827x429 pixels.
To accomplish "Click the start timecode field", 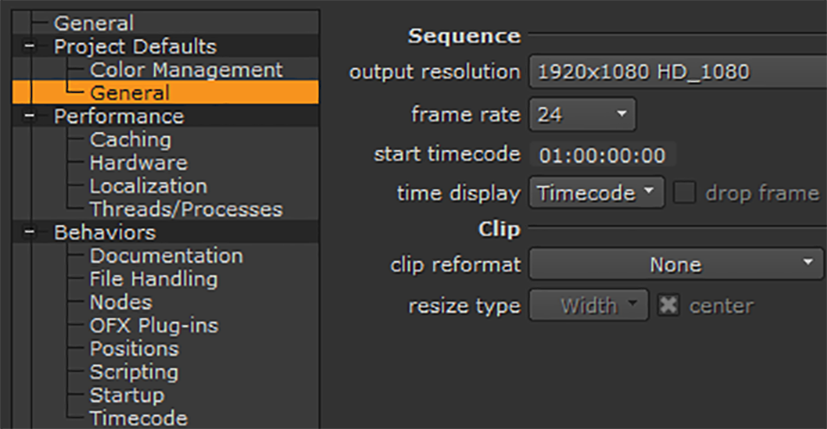I will [x=602, y=155].
